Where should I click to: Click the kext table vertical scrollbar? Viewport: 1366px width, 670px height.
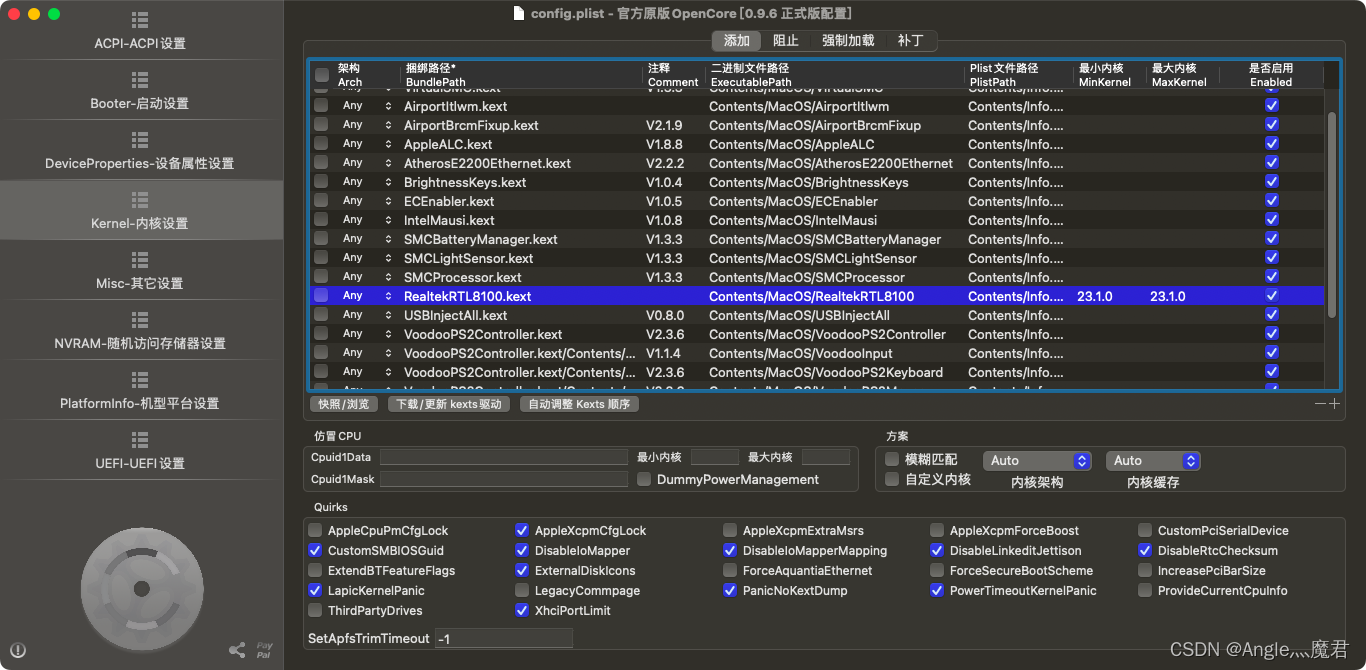click(1331, 214)
